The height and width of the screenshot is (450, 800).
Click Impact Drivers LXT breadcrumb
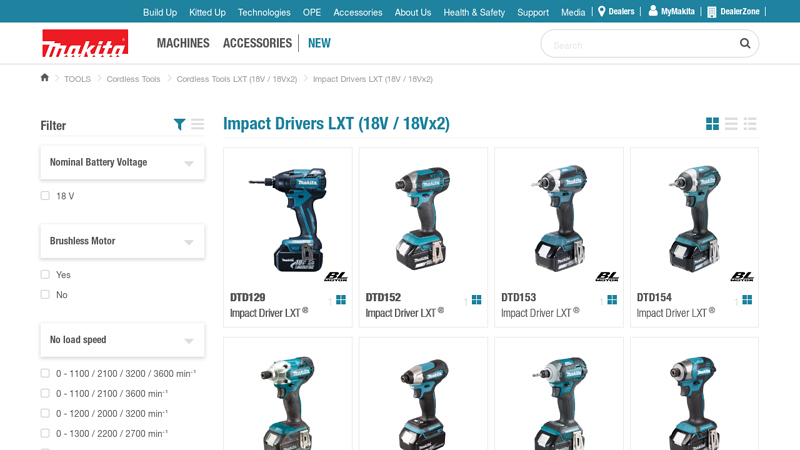[372, 79]
